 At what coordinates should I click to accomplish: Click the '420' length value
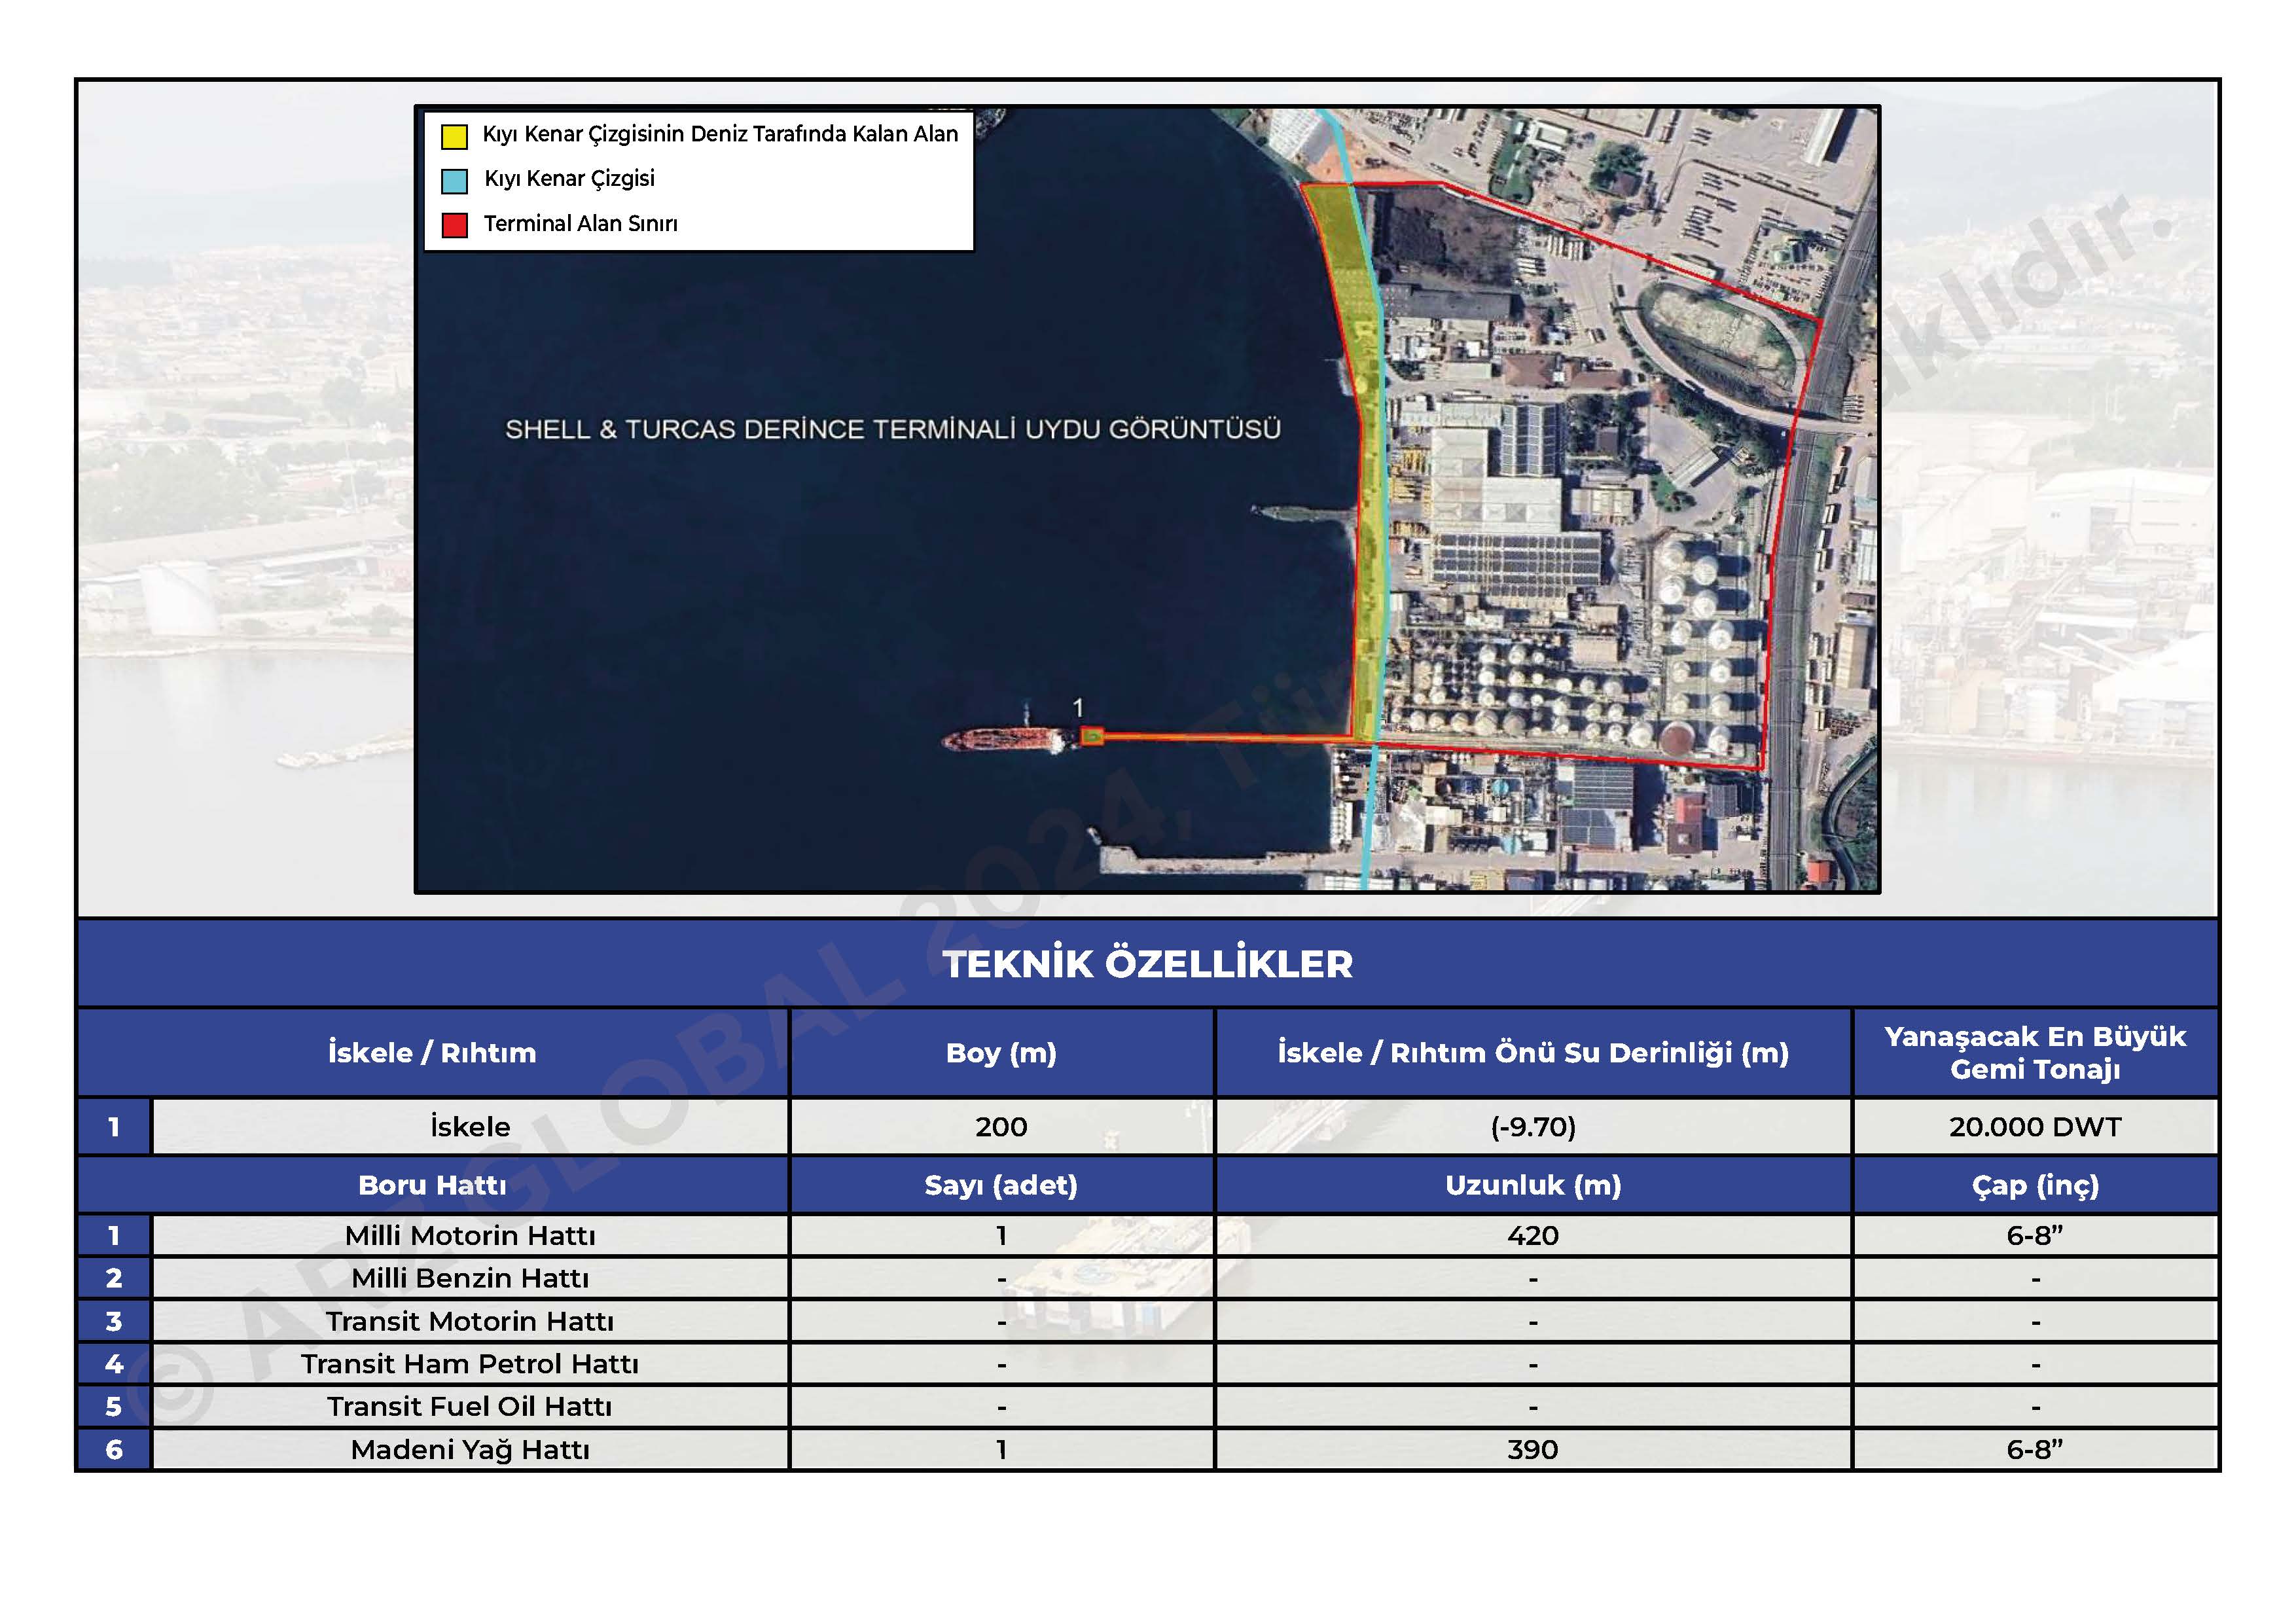[1533, 1236]
